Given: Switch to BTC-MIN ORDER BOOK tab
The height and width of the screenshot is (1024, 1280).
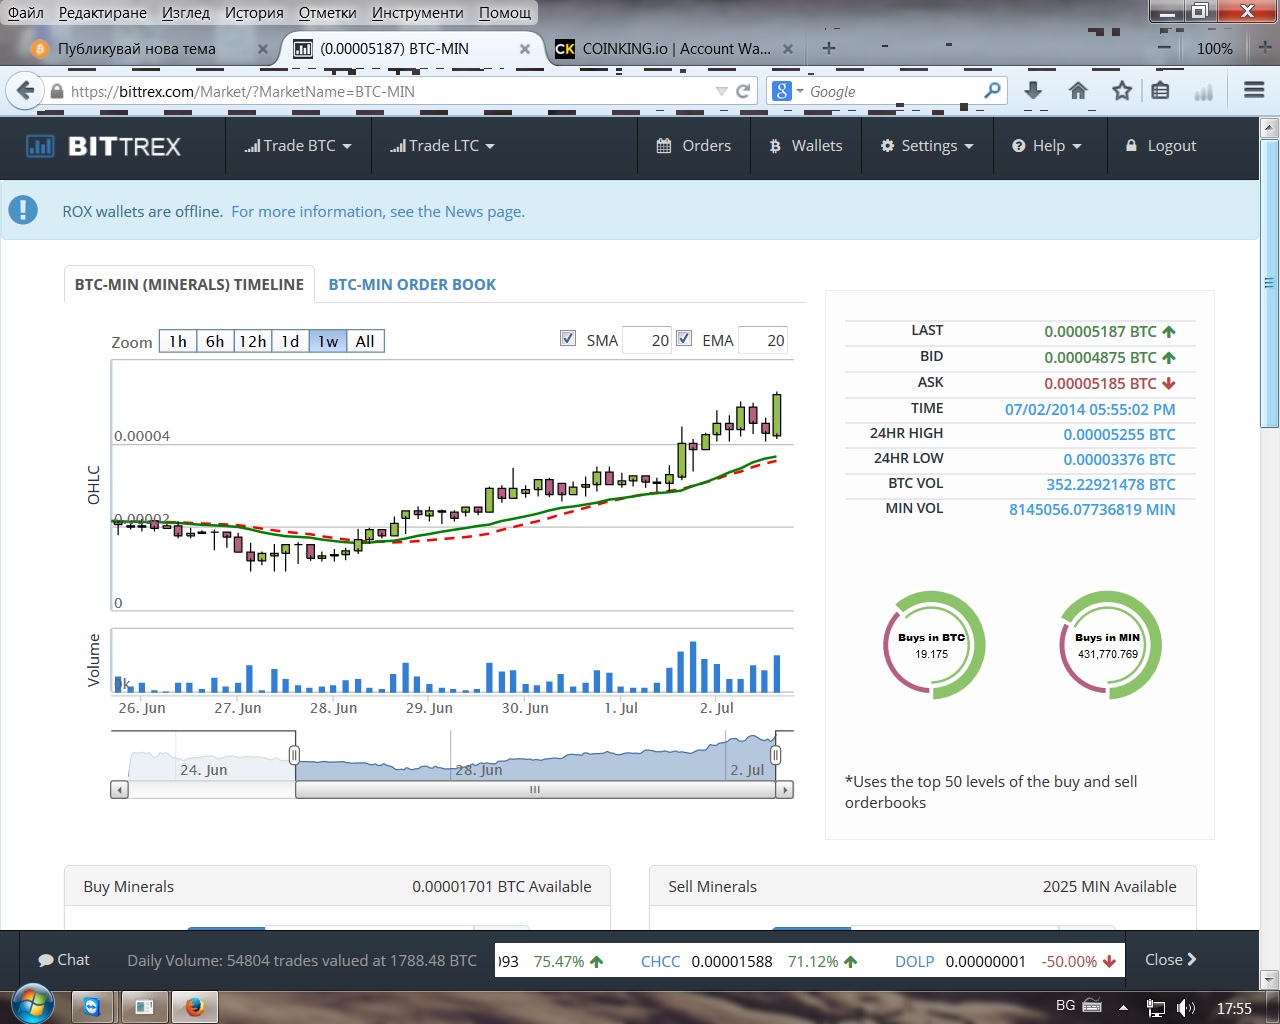Looking at the screenshot, I should (x=412, y=284).
